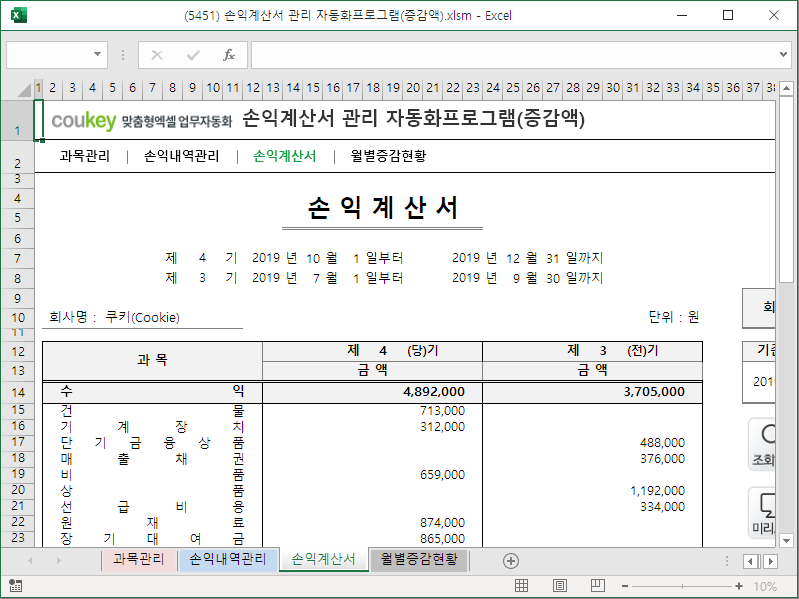Click the 10% zoom level text

click(765, 586)
